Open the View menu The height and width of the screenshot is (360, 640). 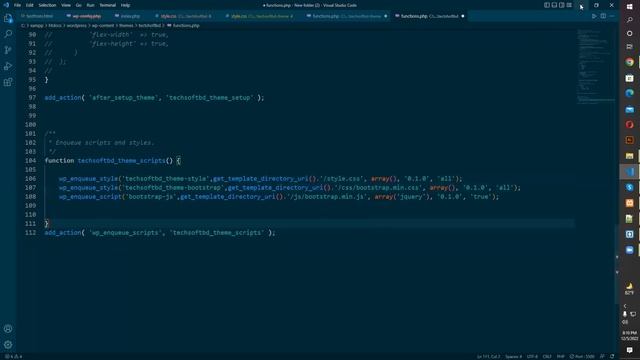tap(66, 5)
